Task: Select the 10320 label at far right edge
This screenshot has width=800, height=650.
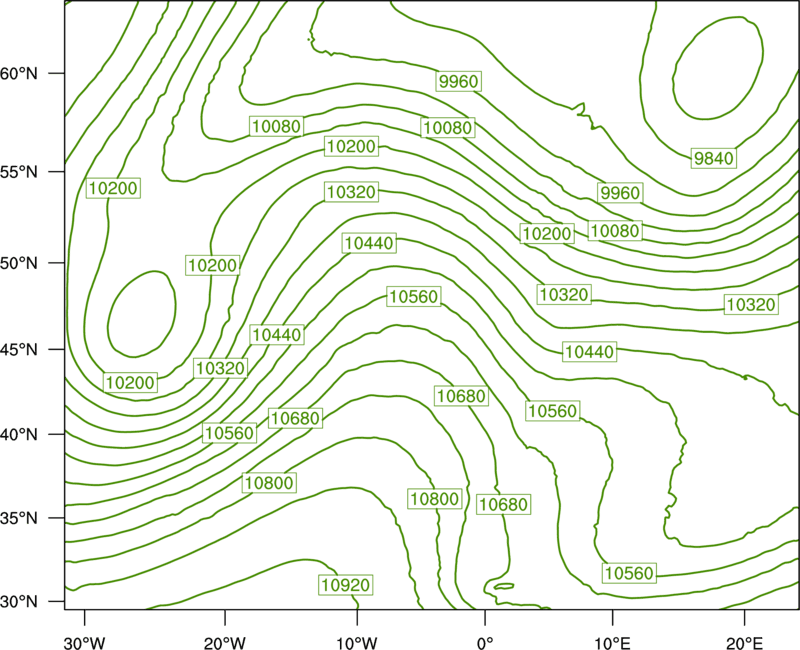Action: coord(751,305)
